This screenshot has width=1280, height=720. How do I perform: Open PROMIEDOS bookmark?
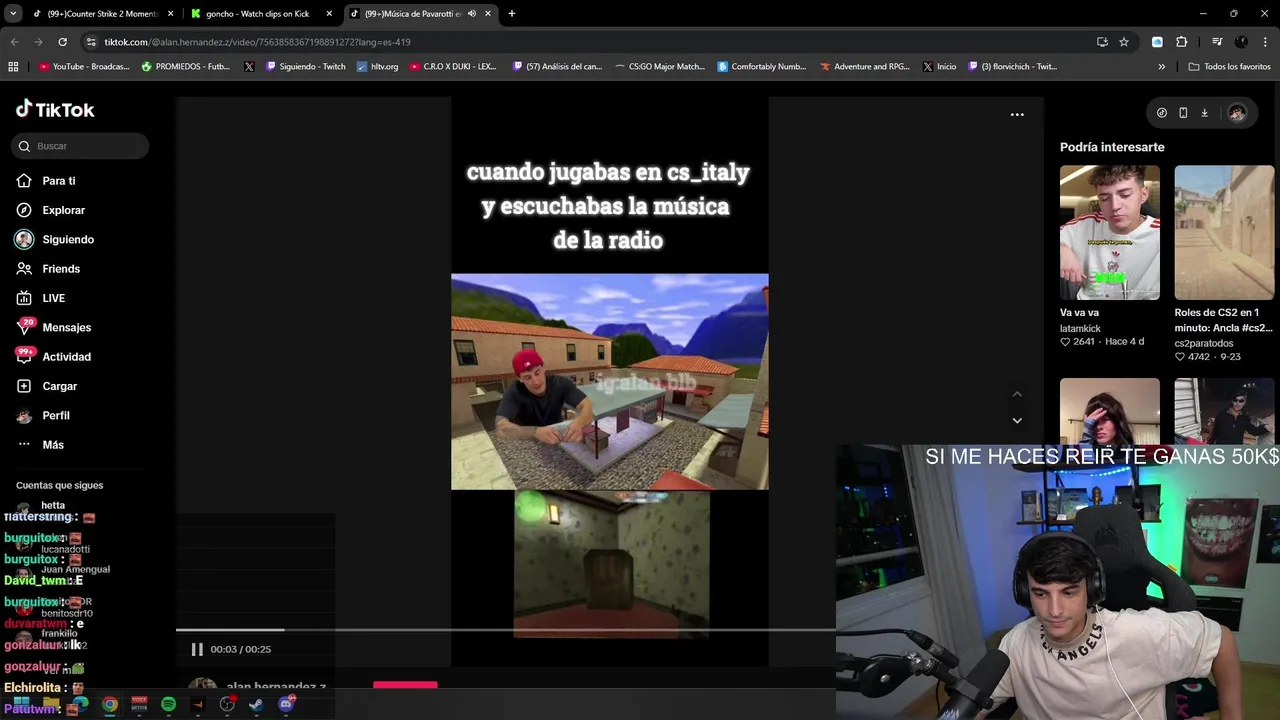(x=186, y=67)
